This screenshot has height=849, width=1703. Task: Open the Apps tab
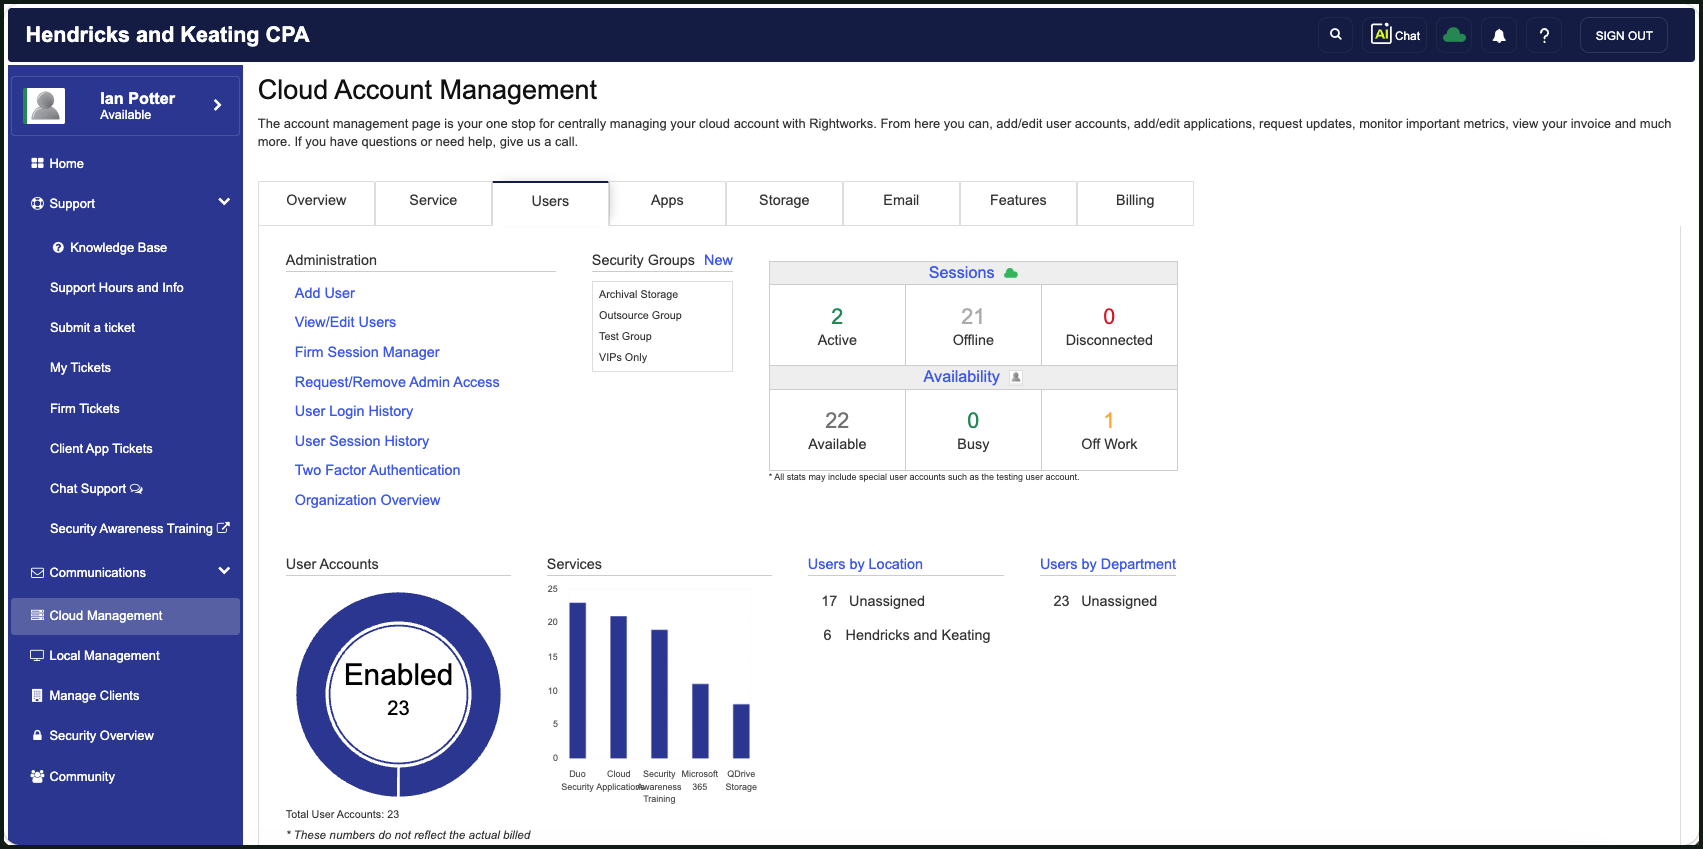[667, 200]
